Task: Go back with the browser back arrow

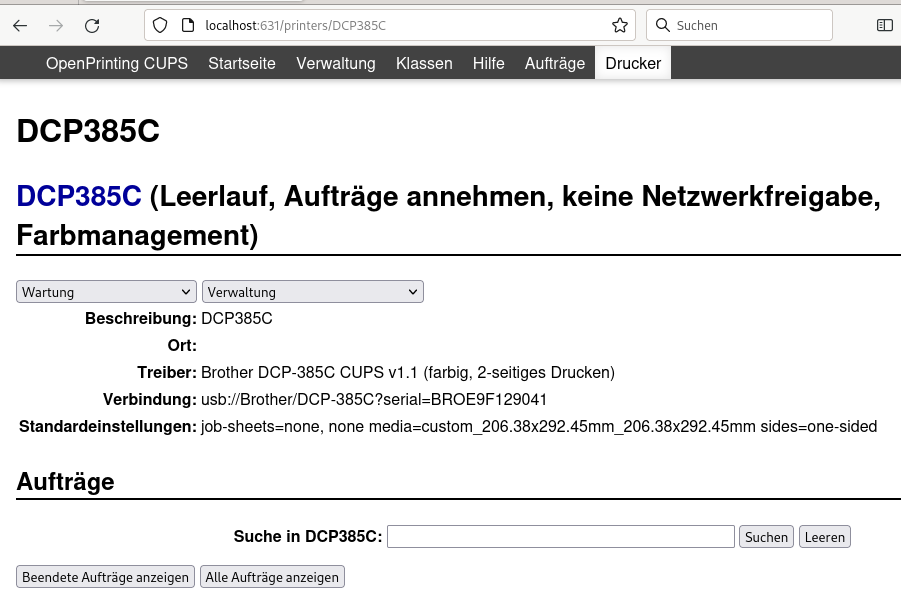Action: pyautogui.click(x=20, y=25)
